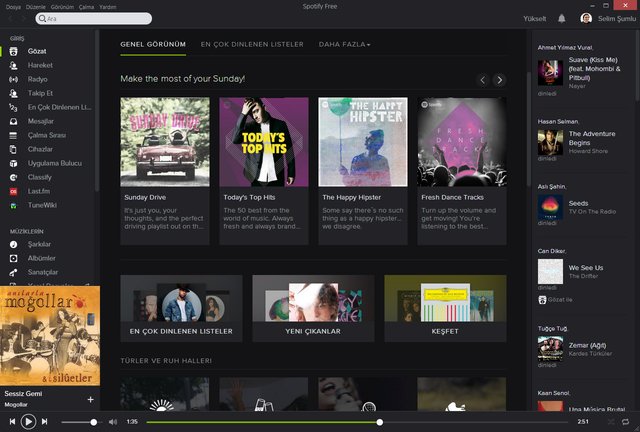Go forward with the navigation arrow
Viewport: 640px width, 432px height.
point(23,18)
